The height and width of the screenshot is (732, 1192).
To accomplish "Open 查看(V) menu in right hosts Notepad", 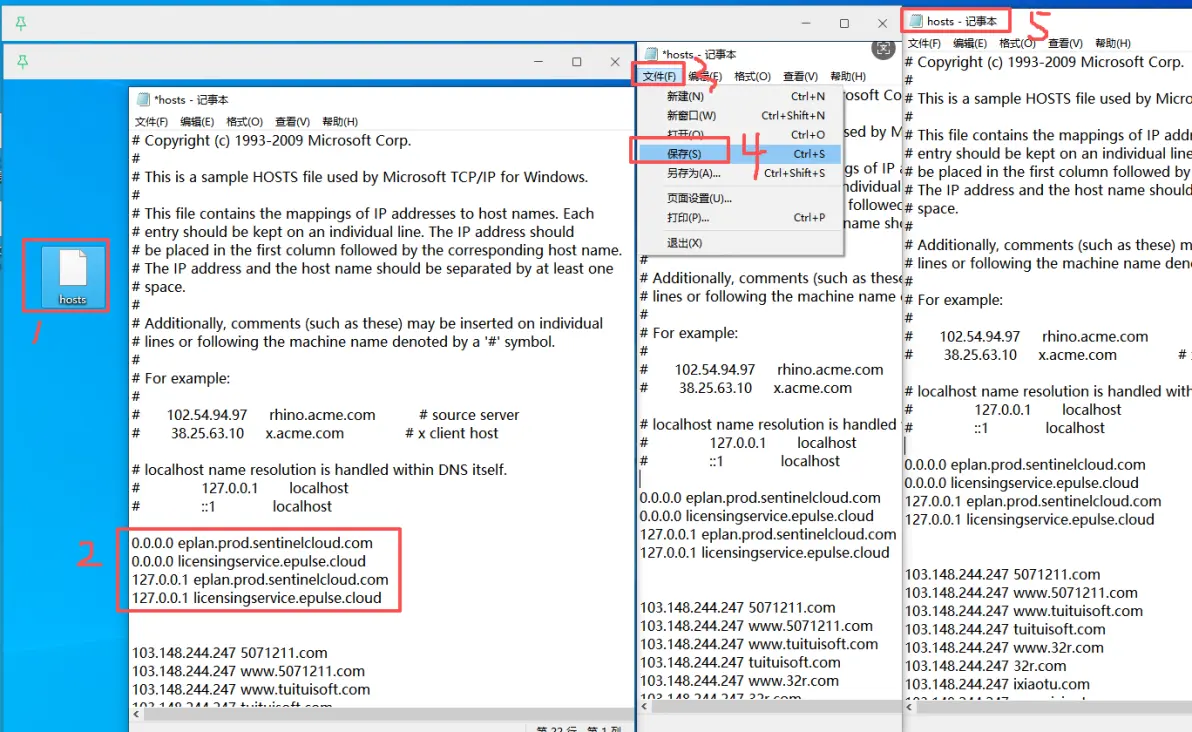I will [1065, 43].
